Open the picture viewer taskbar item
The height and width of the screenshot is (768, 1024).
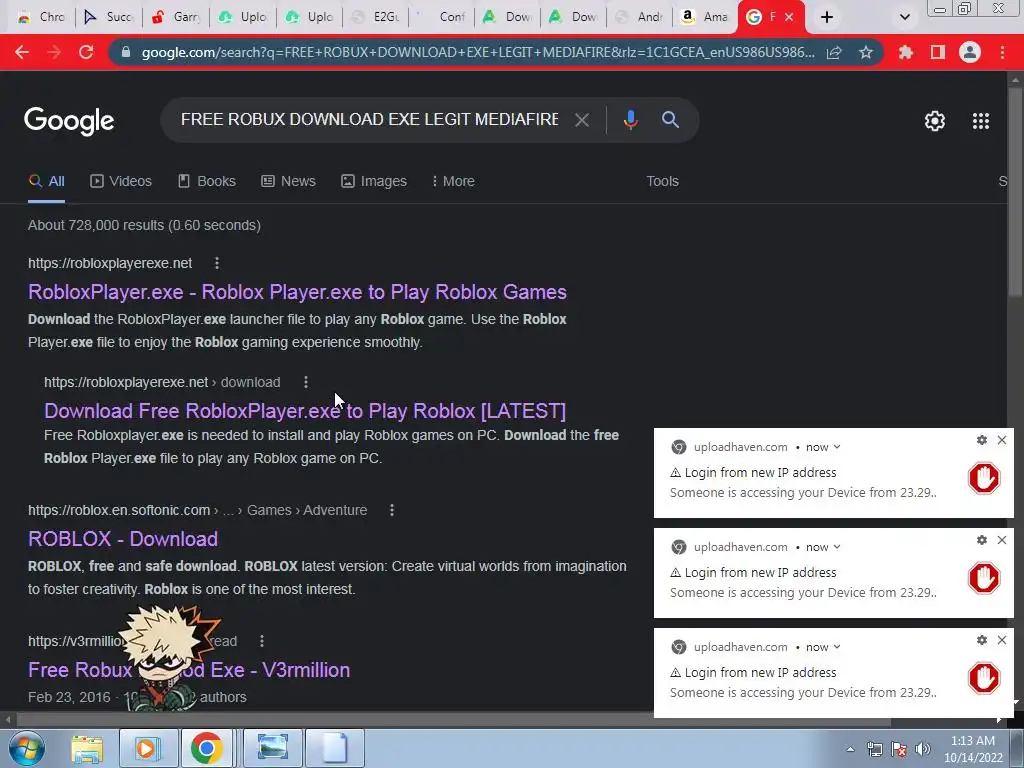[273, 748]
